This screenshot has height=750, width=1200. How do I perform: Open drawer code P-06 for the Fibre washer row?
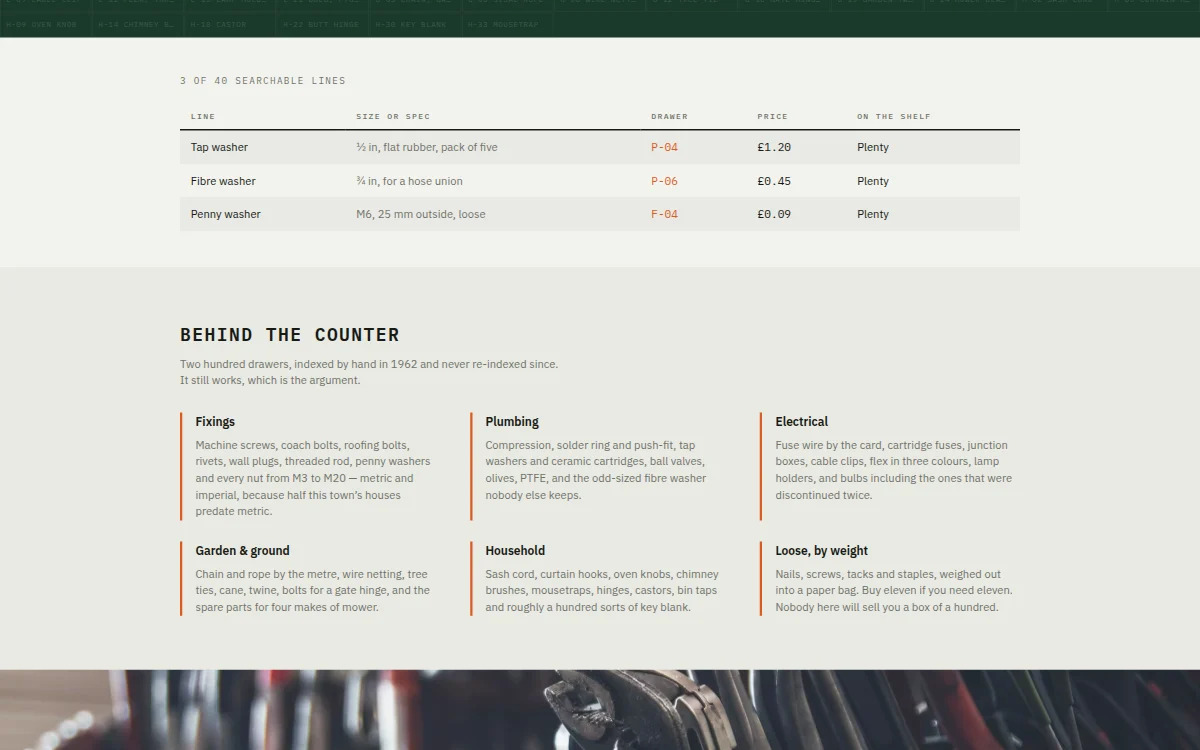(x=664, y=181)
